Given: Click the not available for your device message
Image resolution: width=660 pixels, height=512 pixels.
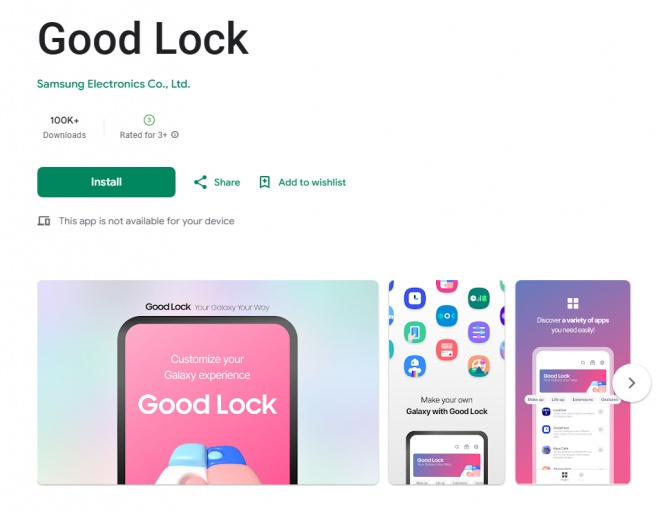Looking at the screenshot, I should pyautogui.click(x=146, y=221).
